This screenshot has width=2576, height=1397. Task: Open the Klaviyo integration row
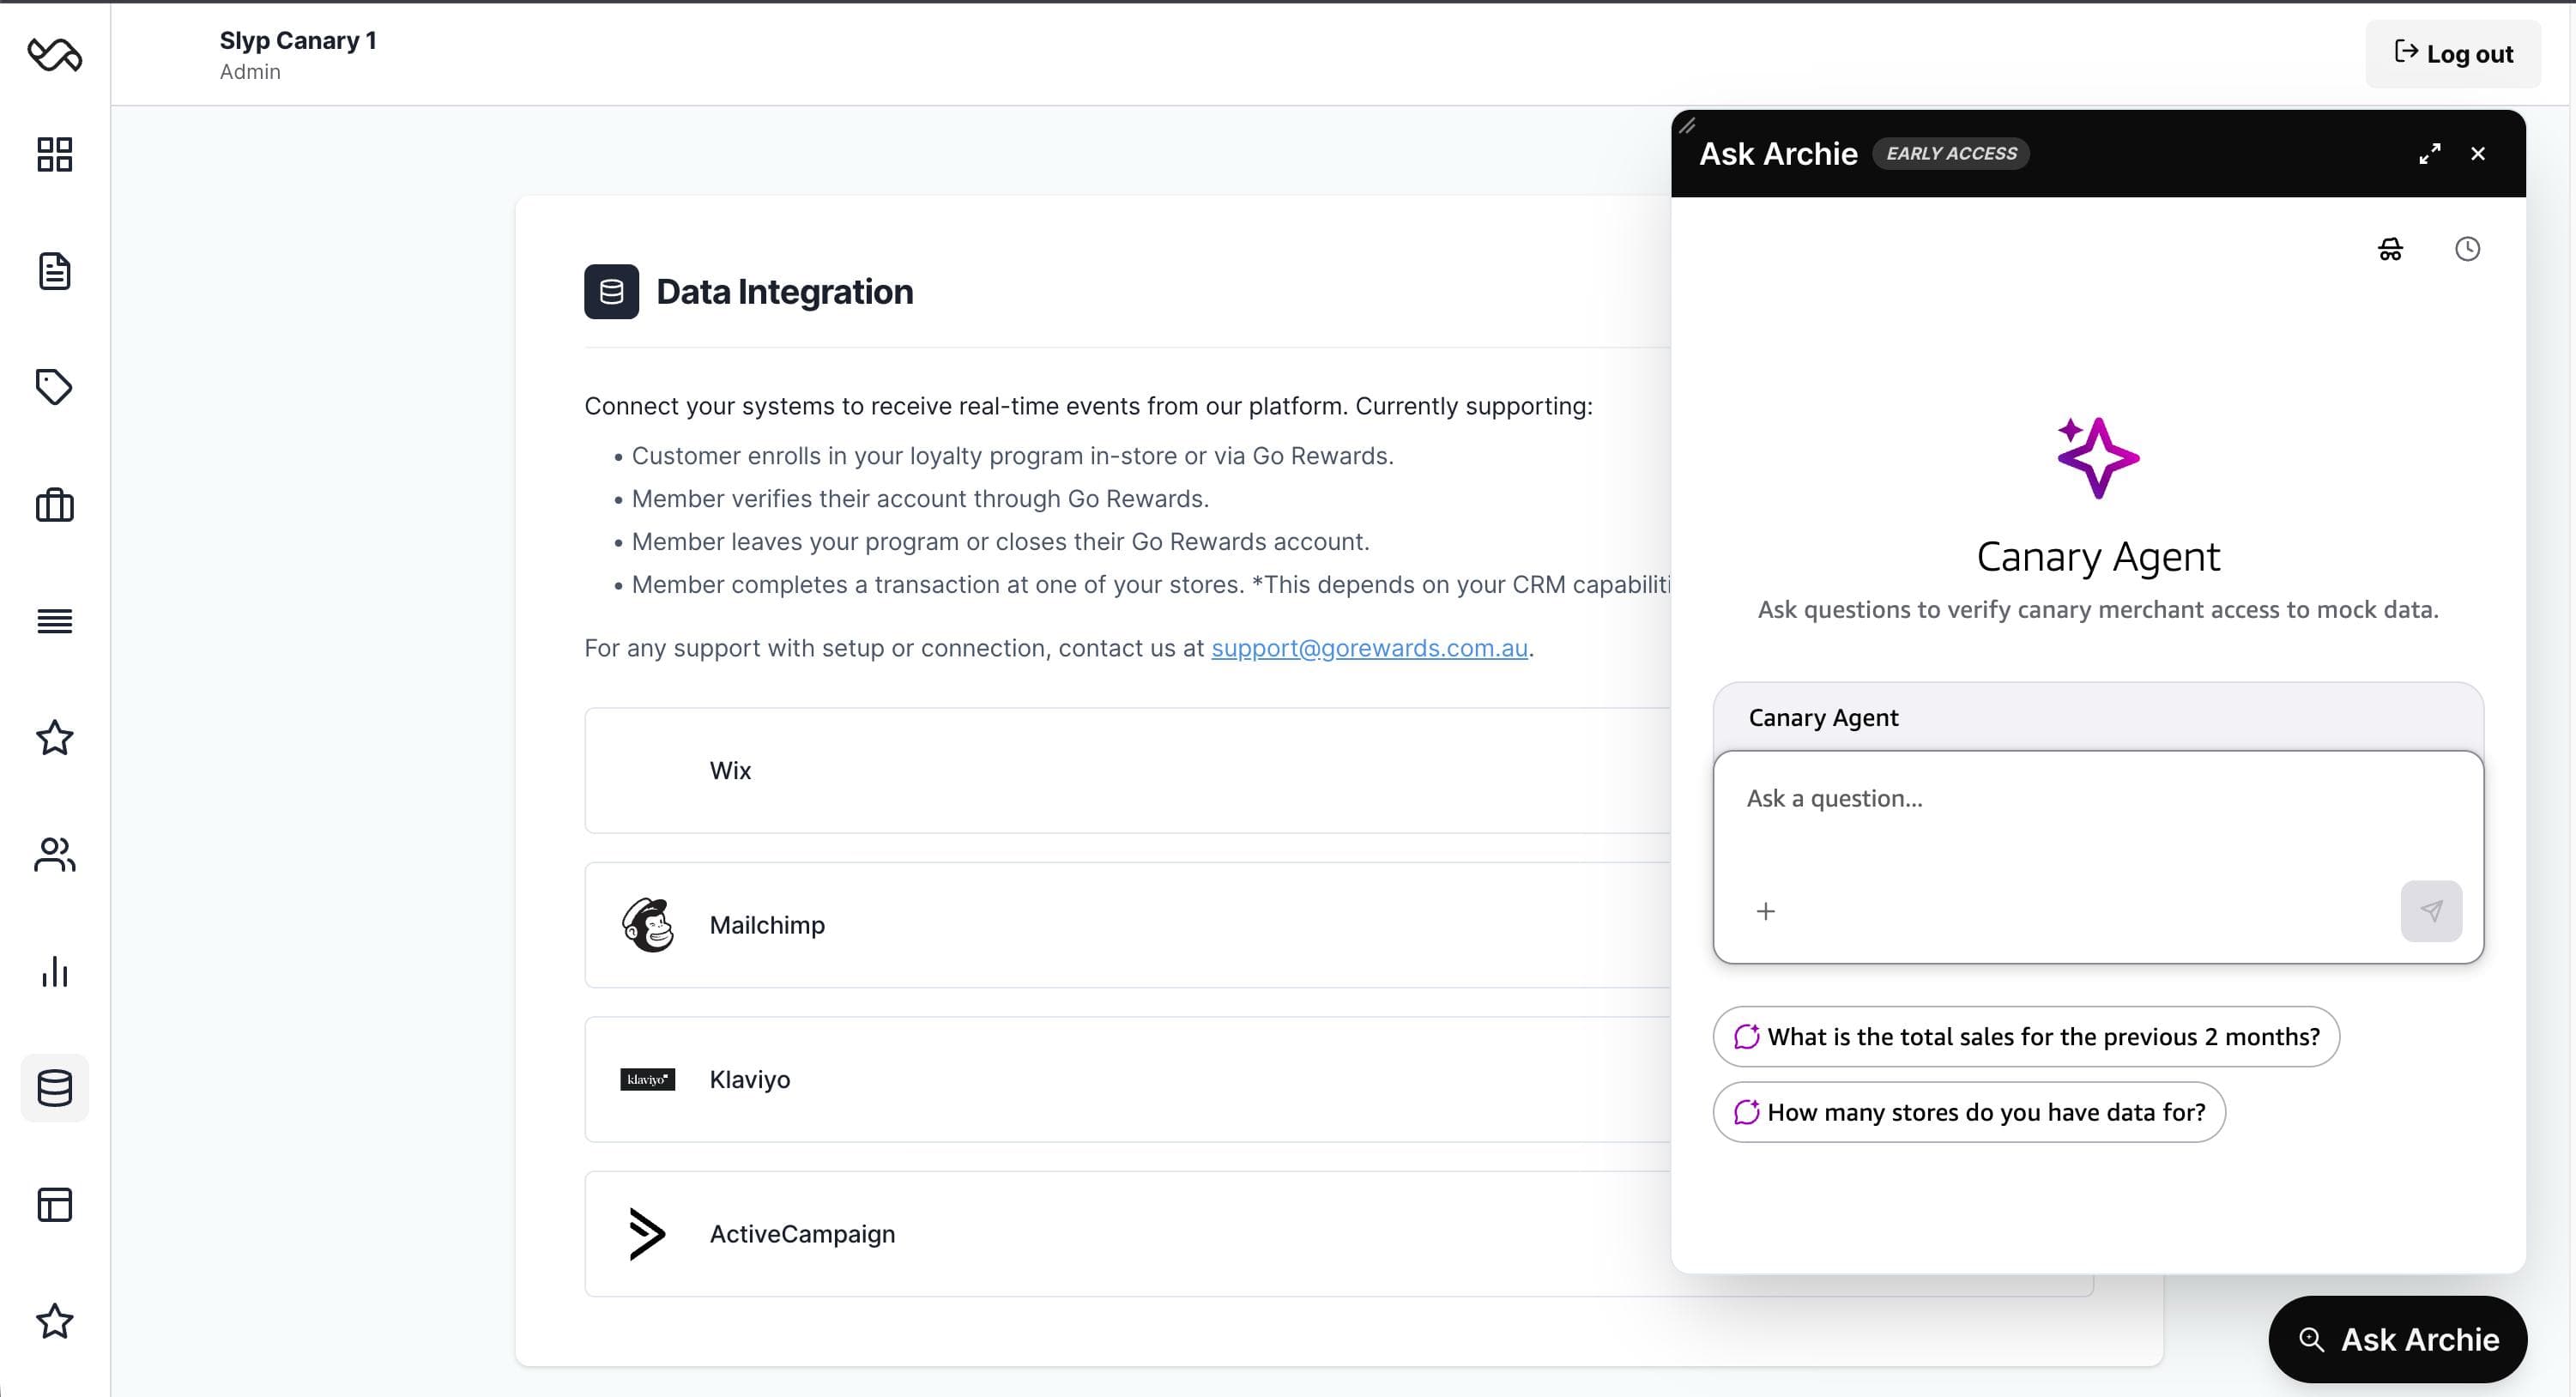1127,1079
